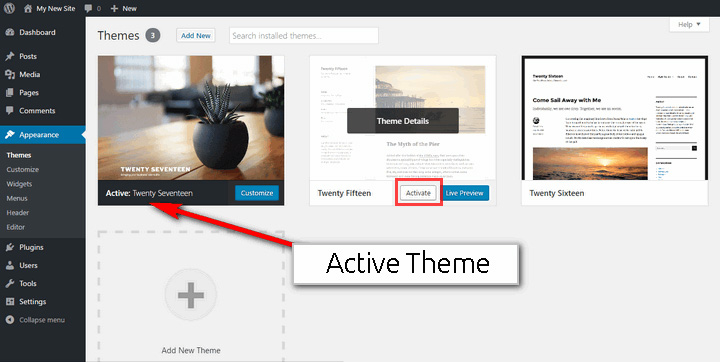The width and height of the screenshot is (720, 362).
Task: Open the My New Site menu
Action: pyautogui.click(x=49, y=8)
